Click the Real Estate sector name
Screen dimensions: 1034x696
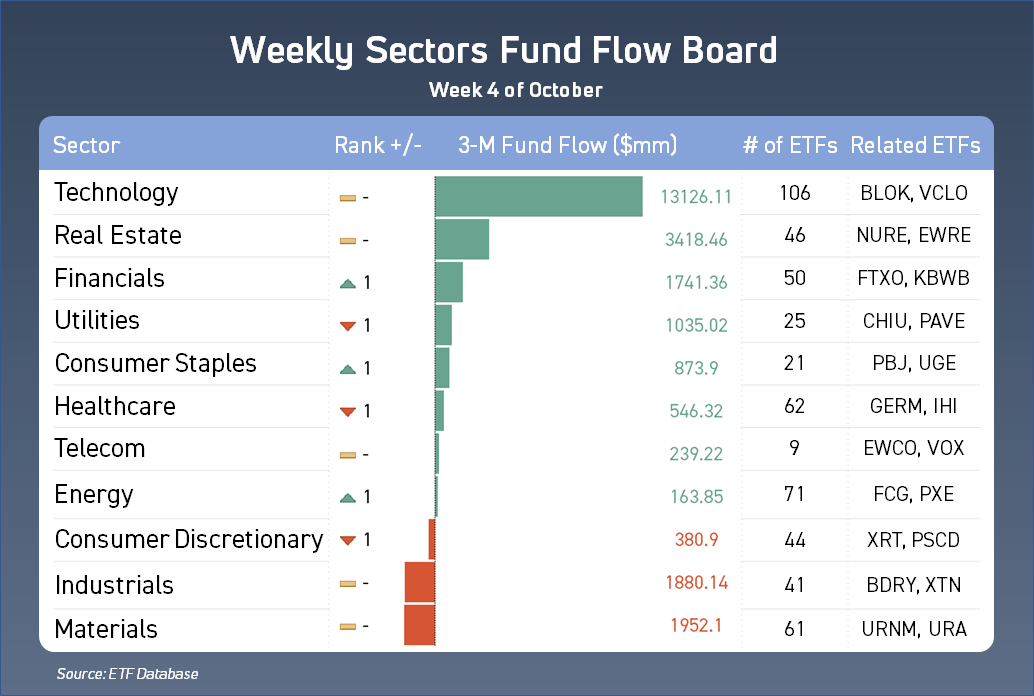118,236
